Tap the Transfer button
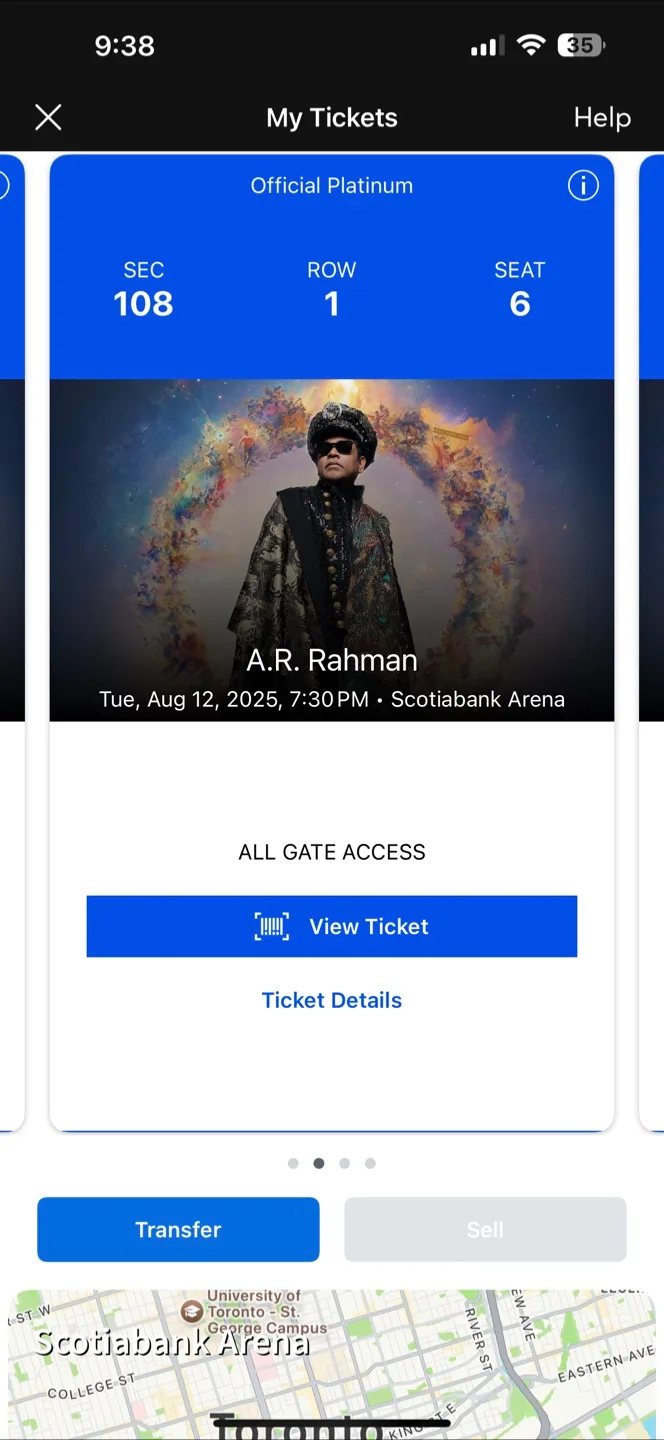Image resolution: width=664 pixels, height=1440 pixels. pos(178,1229)
